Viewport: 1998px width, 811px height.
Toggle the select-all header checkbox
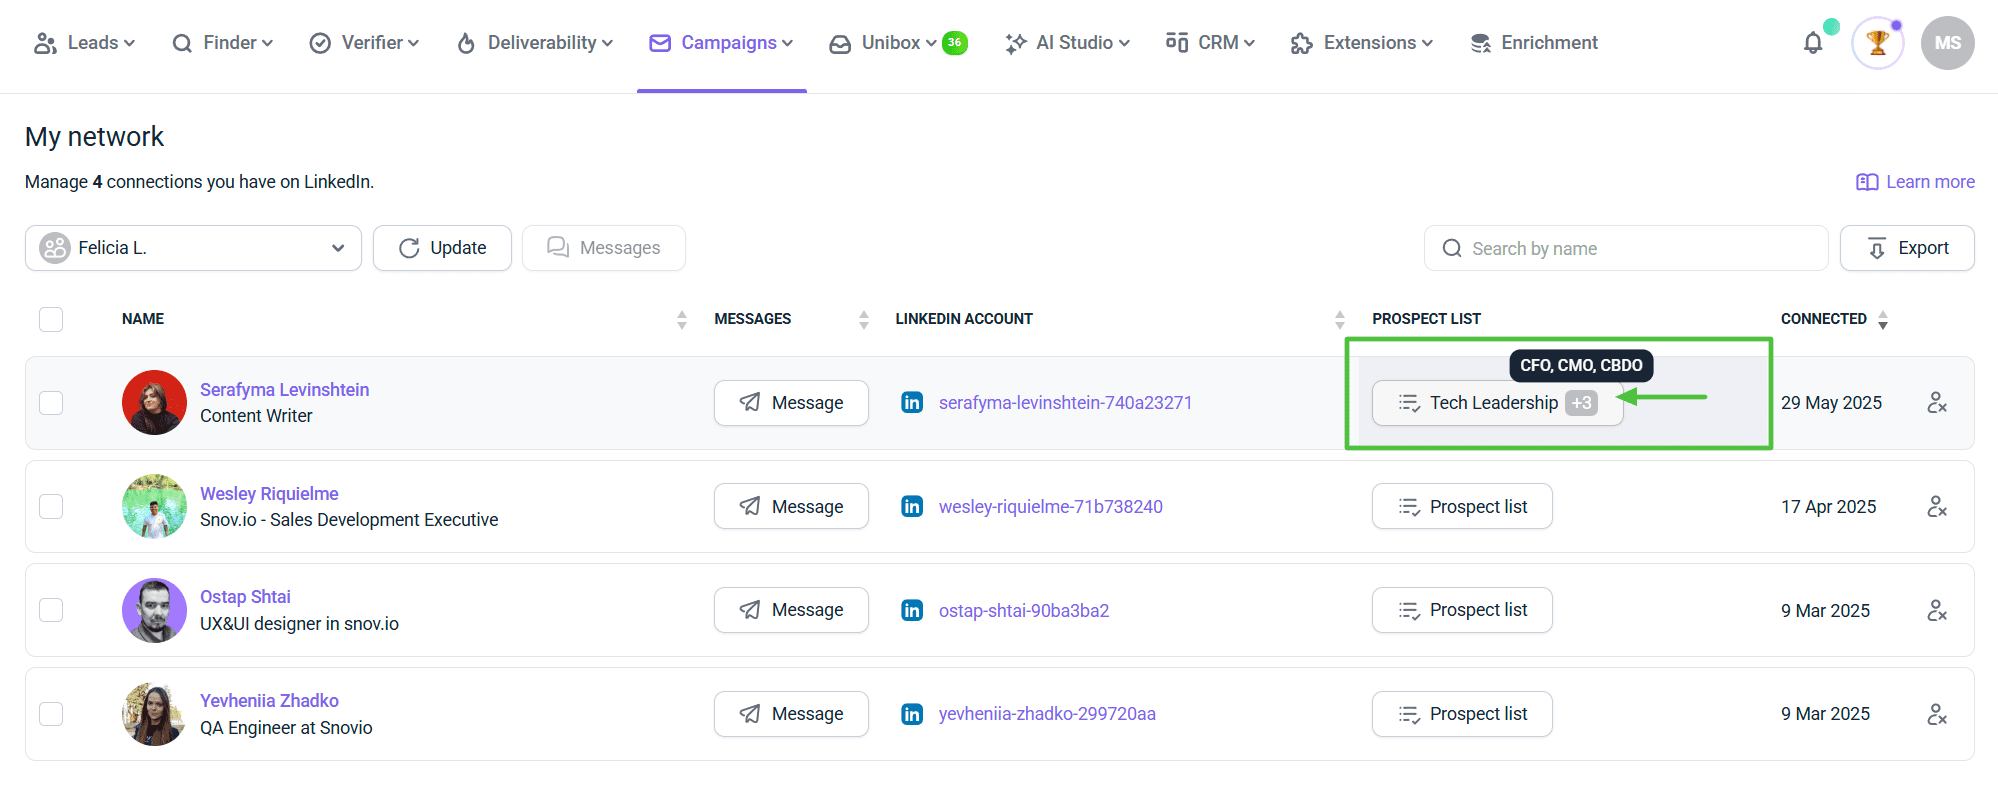(51, 319)
